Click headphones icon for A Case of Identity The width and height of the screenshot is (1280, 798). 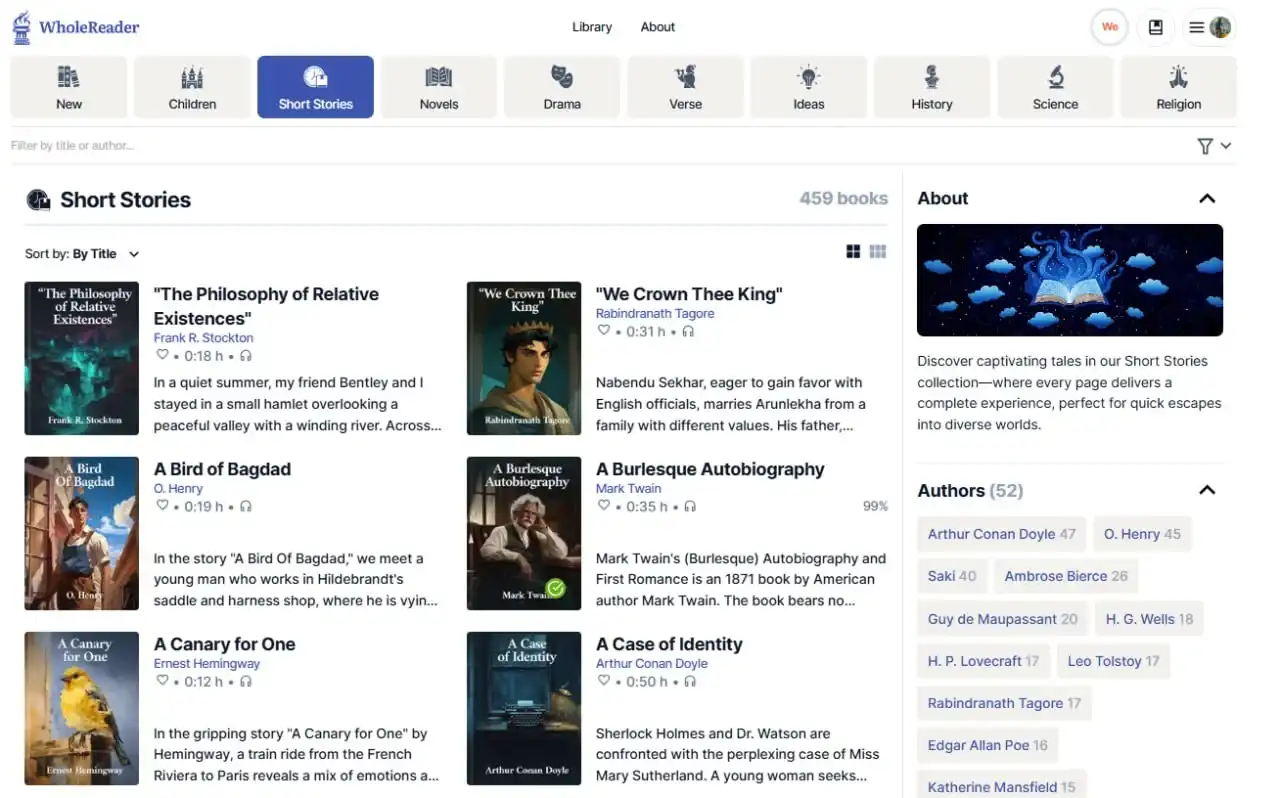pos(688,681)
